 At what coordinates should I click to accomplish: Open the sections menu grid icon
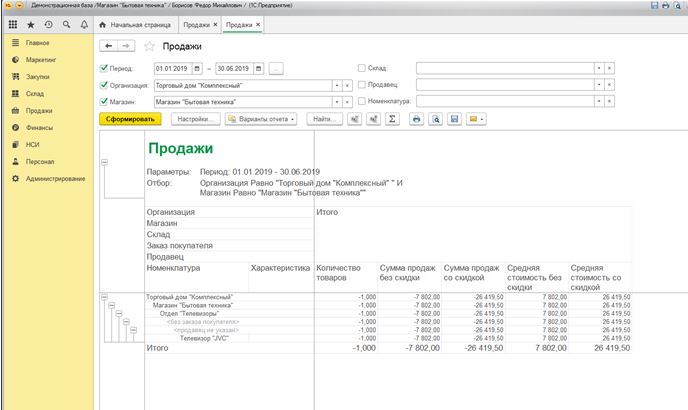[13, 23]
